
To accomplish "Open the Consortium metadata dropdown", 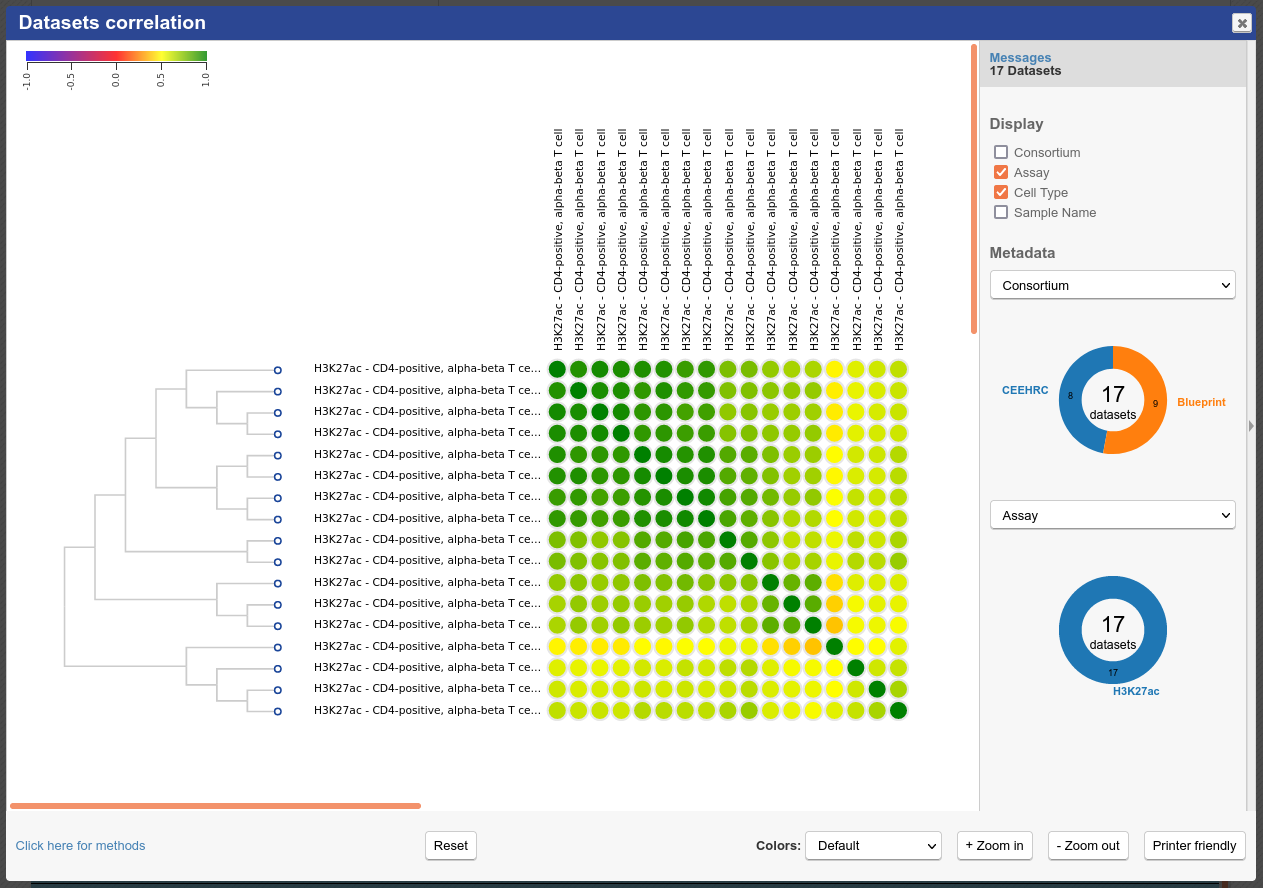I will 1112,285.
